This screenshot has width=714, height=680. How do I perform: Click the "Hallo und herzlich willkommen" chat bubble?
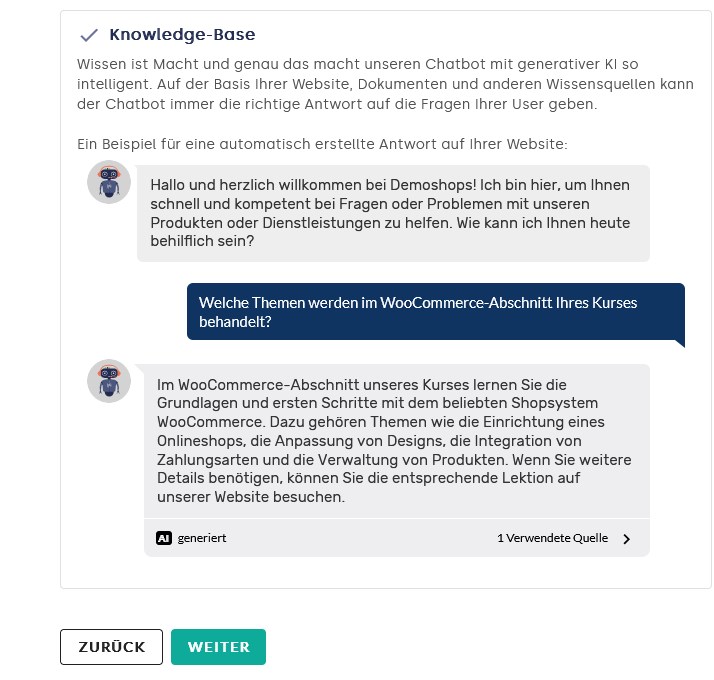tap(393, 214)
